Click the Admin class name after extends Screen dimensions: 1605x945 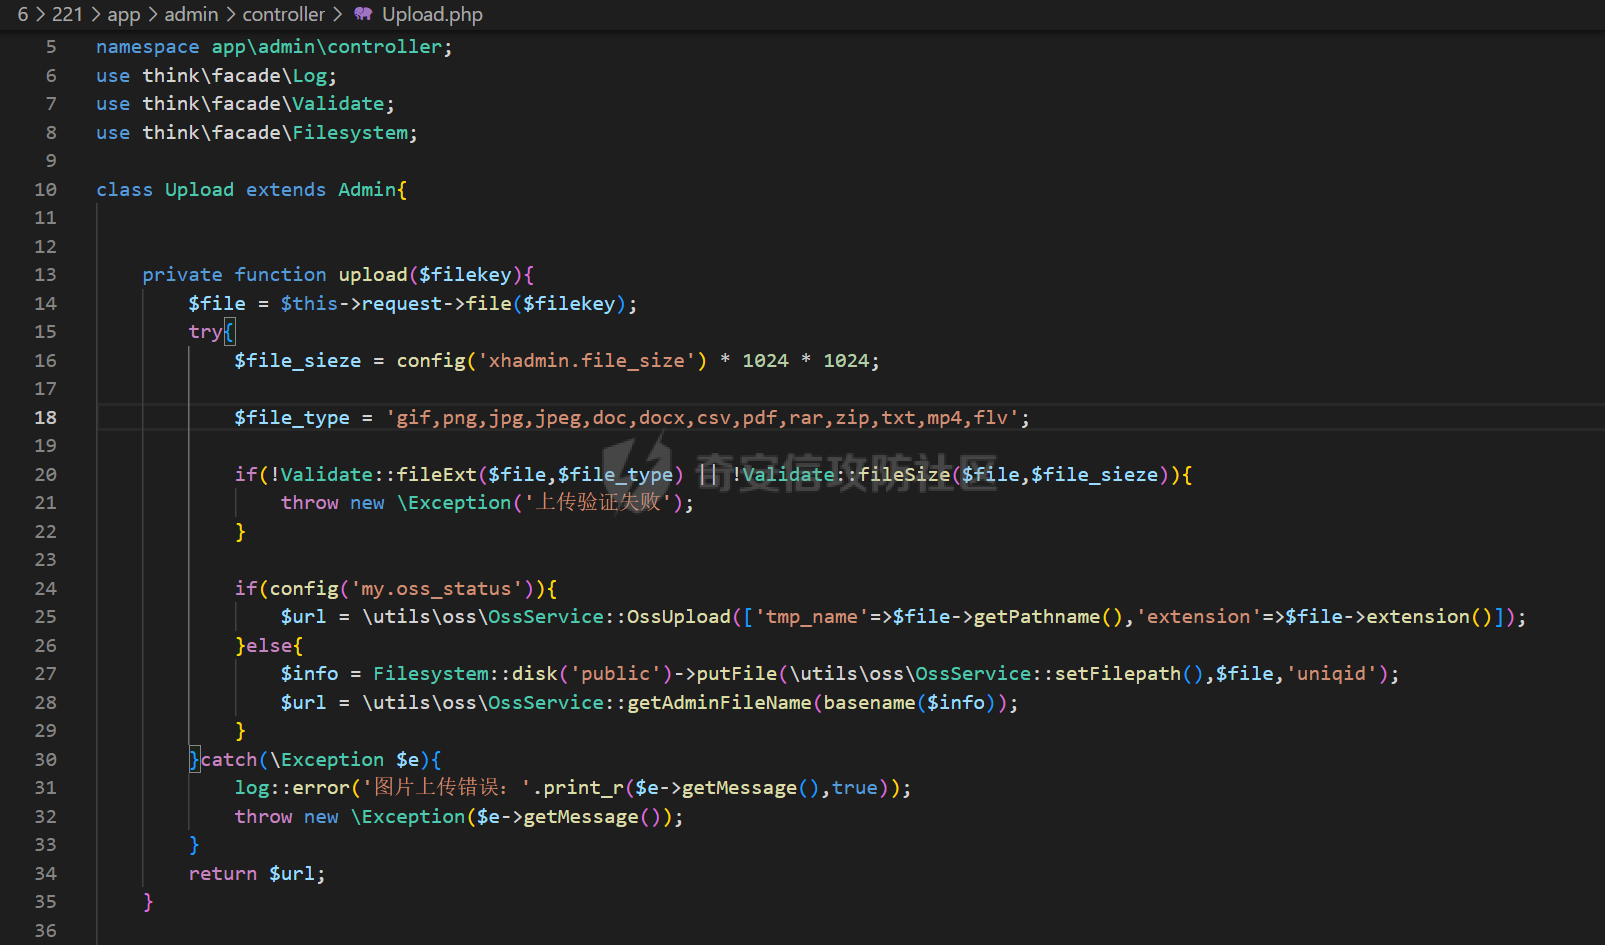click(367, 190)
